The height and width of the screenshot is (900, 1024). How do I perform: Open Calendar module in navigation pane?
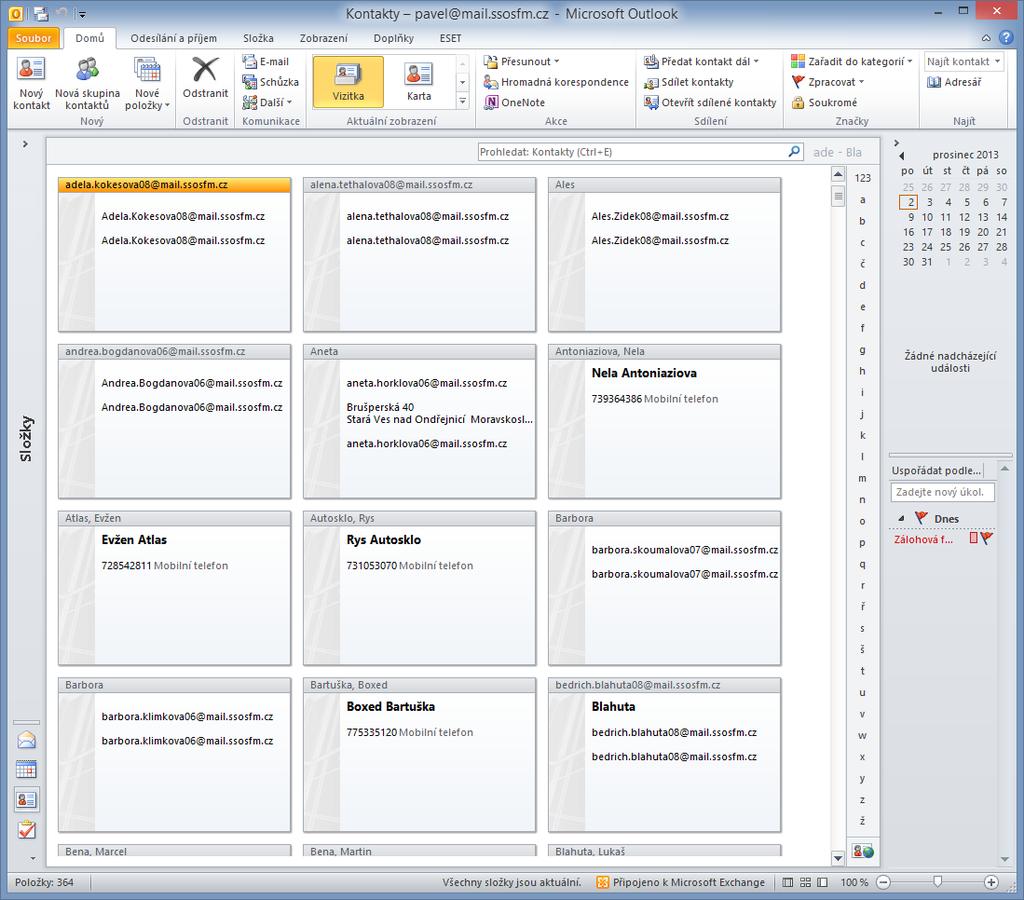pyautogui.click(x=27, y=769)
